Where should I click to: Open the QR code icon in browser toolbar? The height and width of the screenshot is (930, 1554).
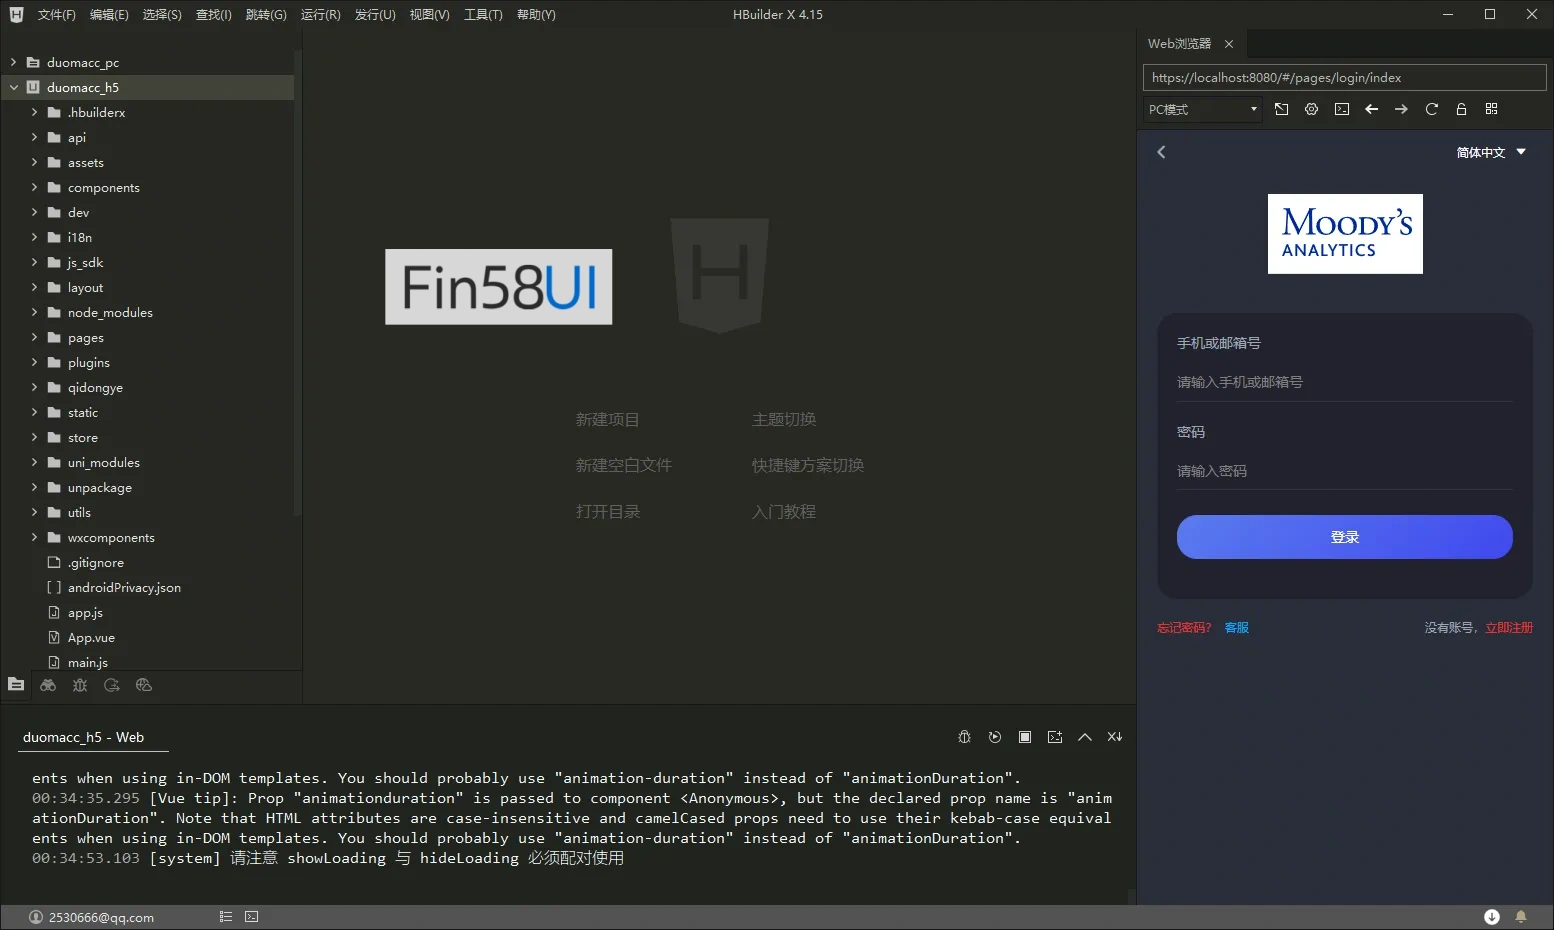[1491, 109]
